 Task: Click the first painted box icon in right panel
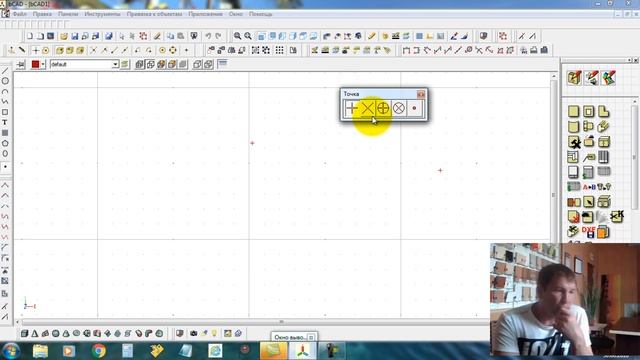tap(574, 78)
